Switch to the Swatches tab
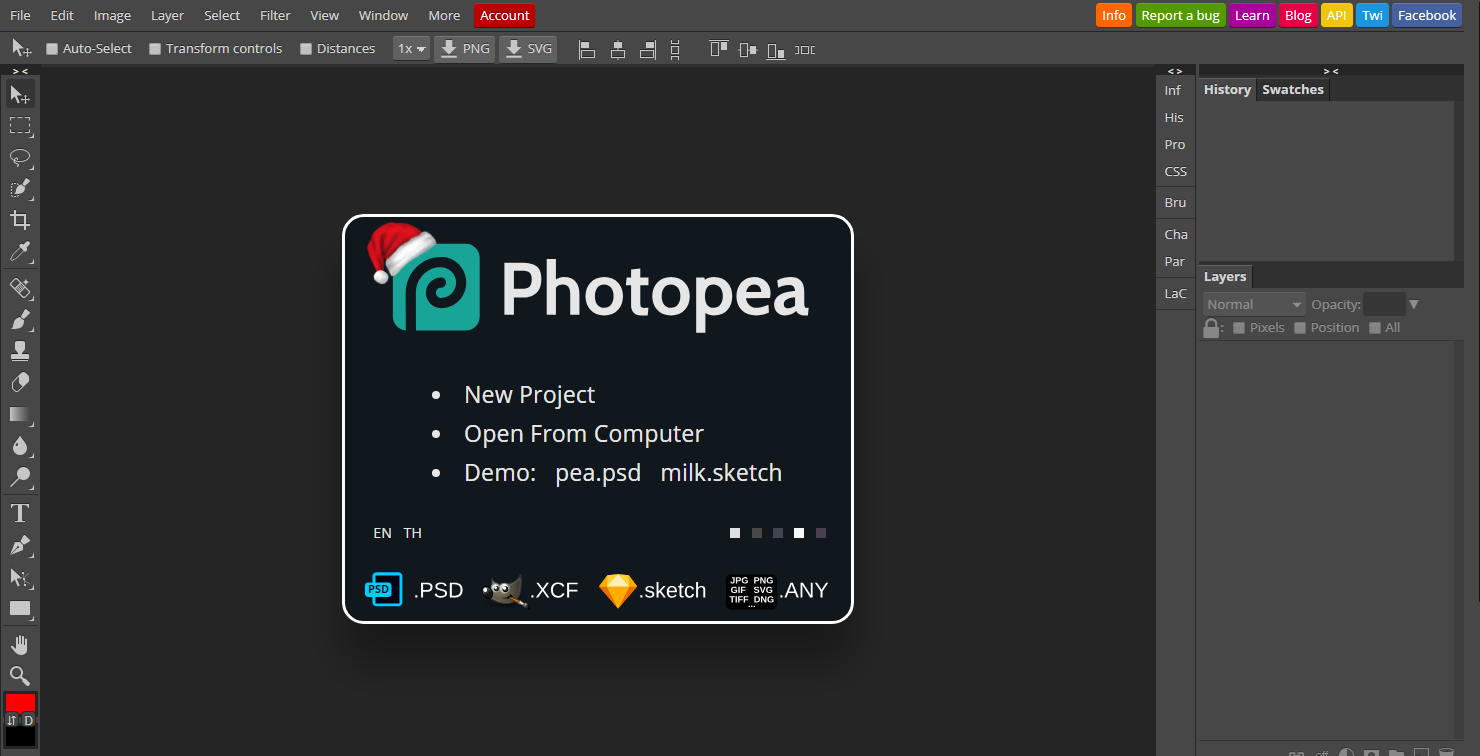The image size is (1480, 756). (x=1292, y=89)
